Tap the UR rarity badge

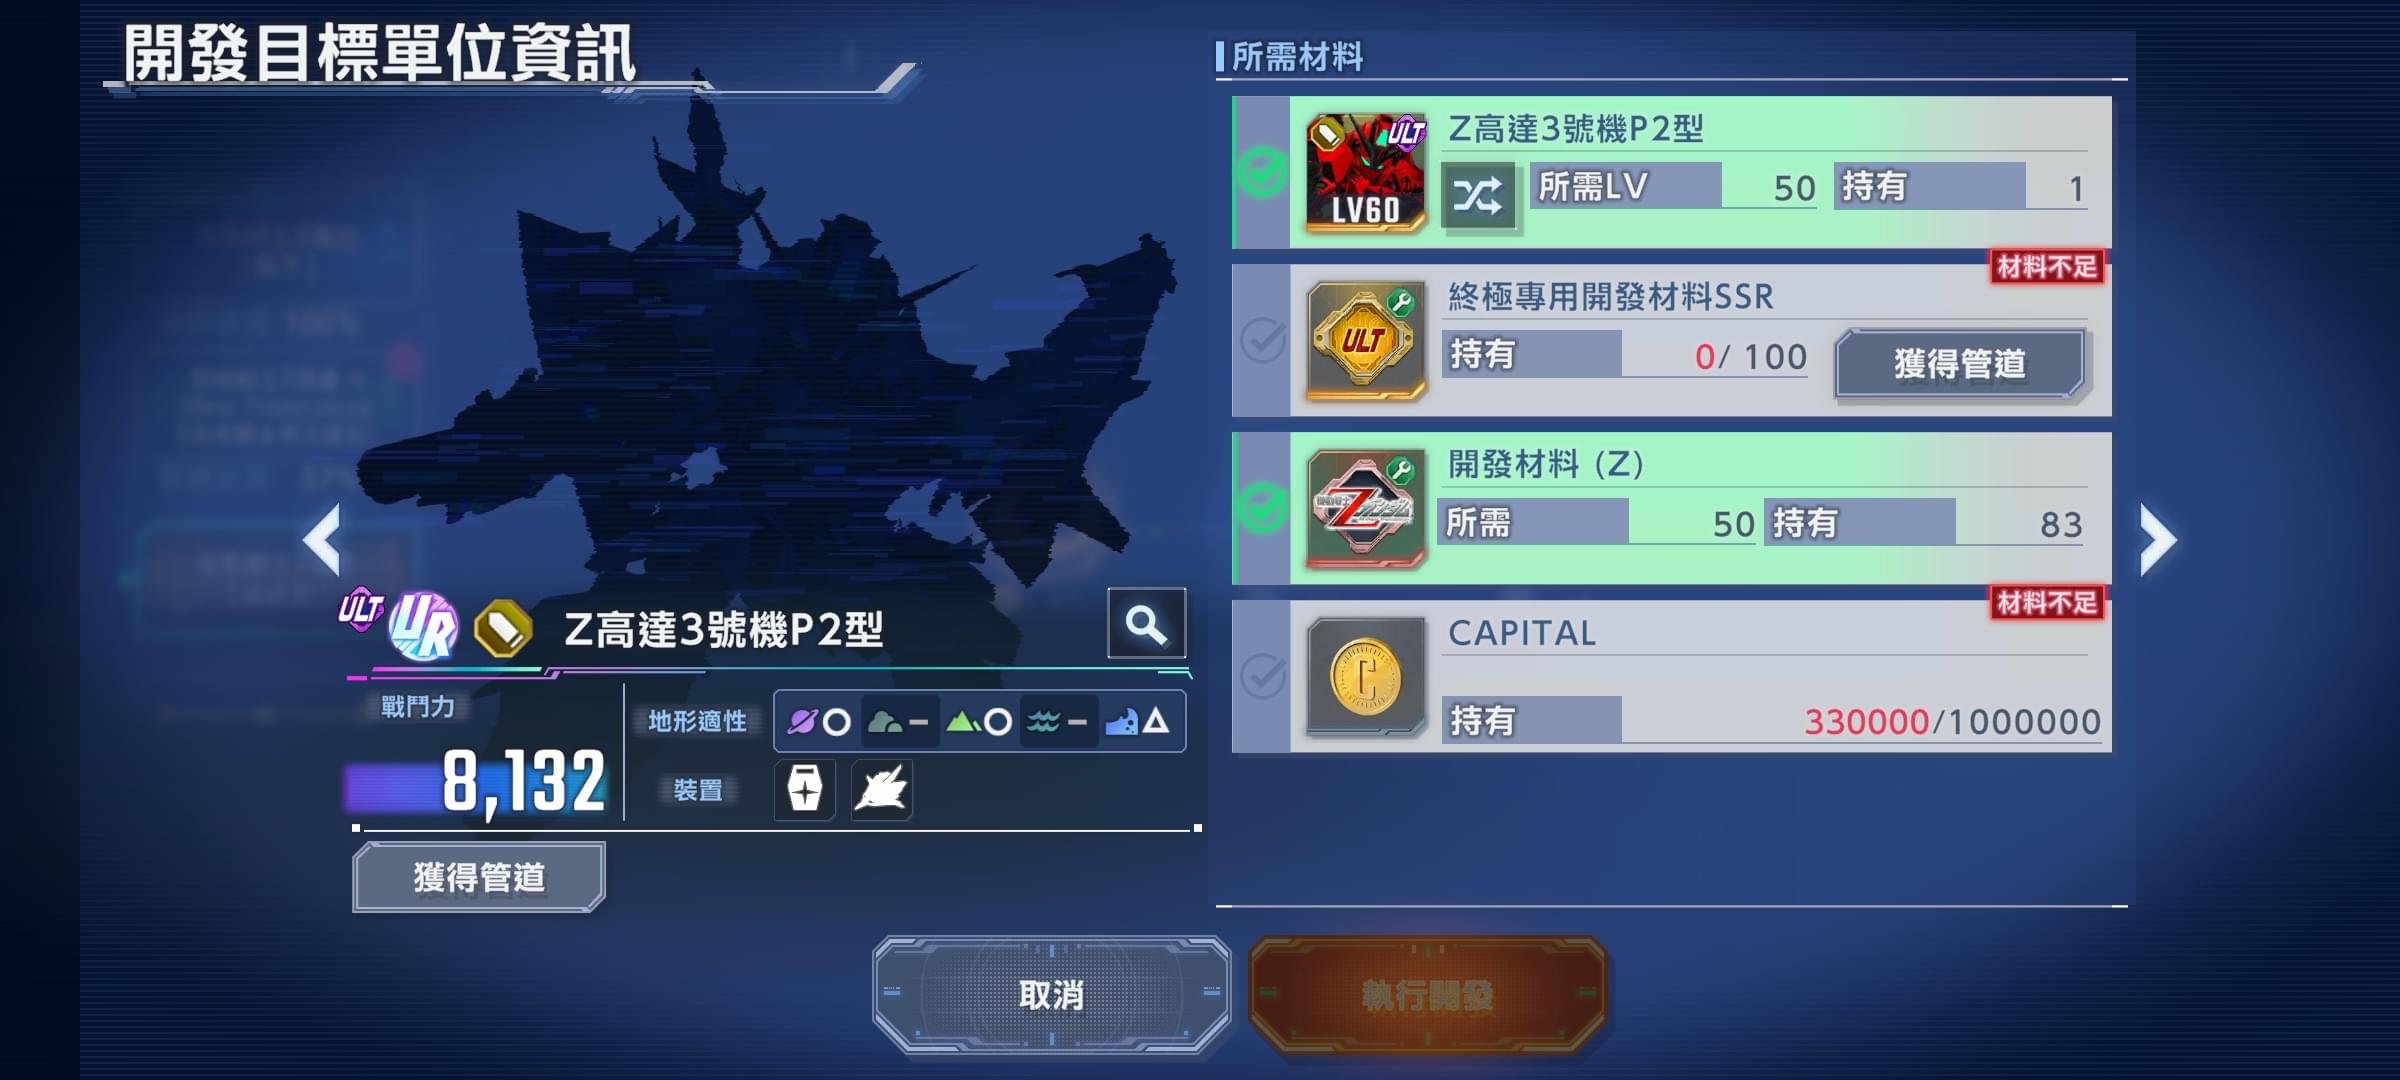pyautogui.click(x=423, y=626)
